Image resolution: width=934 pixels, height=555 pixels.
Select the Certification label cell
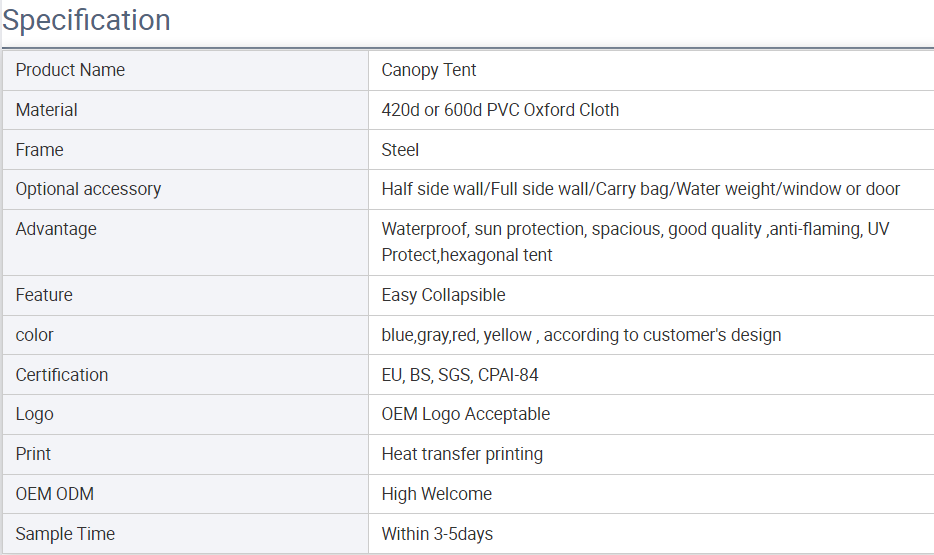click(x=186, y=375)
